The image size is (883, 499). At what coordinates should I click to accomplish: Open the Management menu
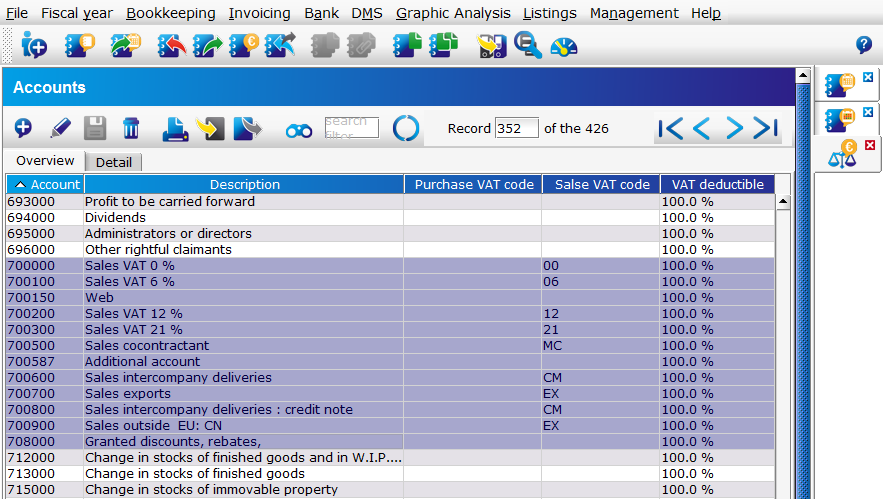coord(634,13)
